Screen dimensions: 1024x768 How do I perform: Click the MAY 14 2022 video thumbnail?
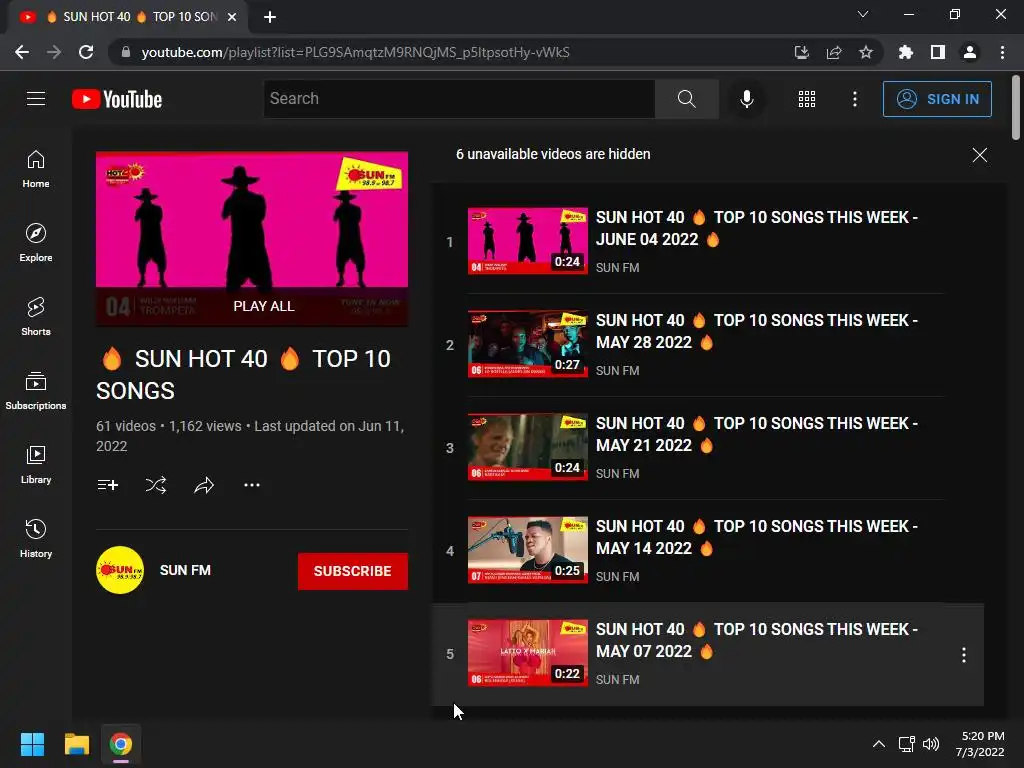click(x=528, y=550)
